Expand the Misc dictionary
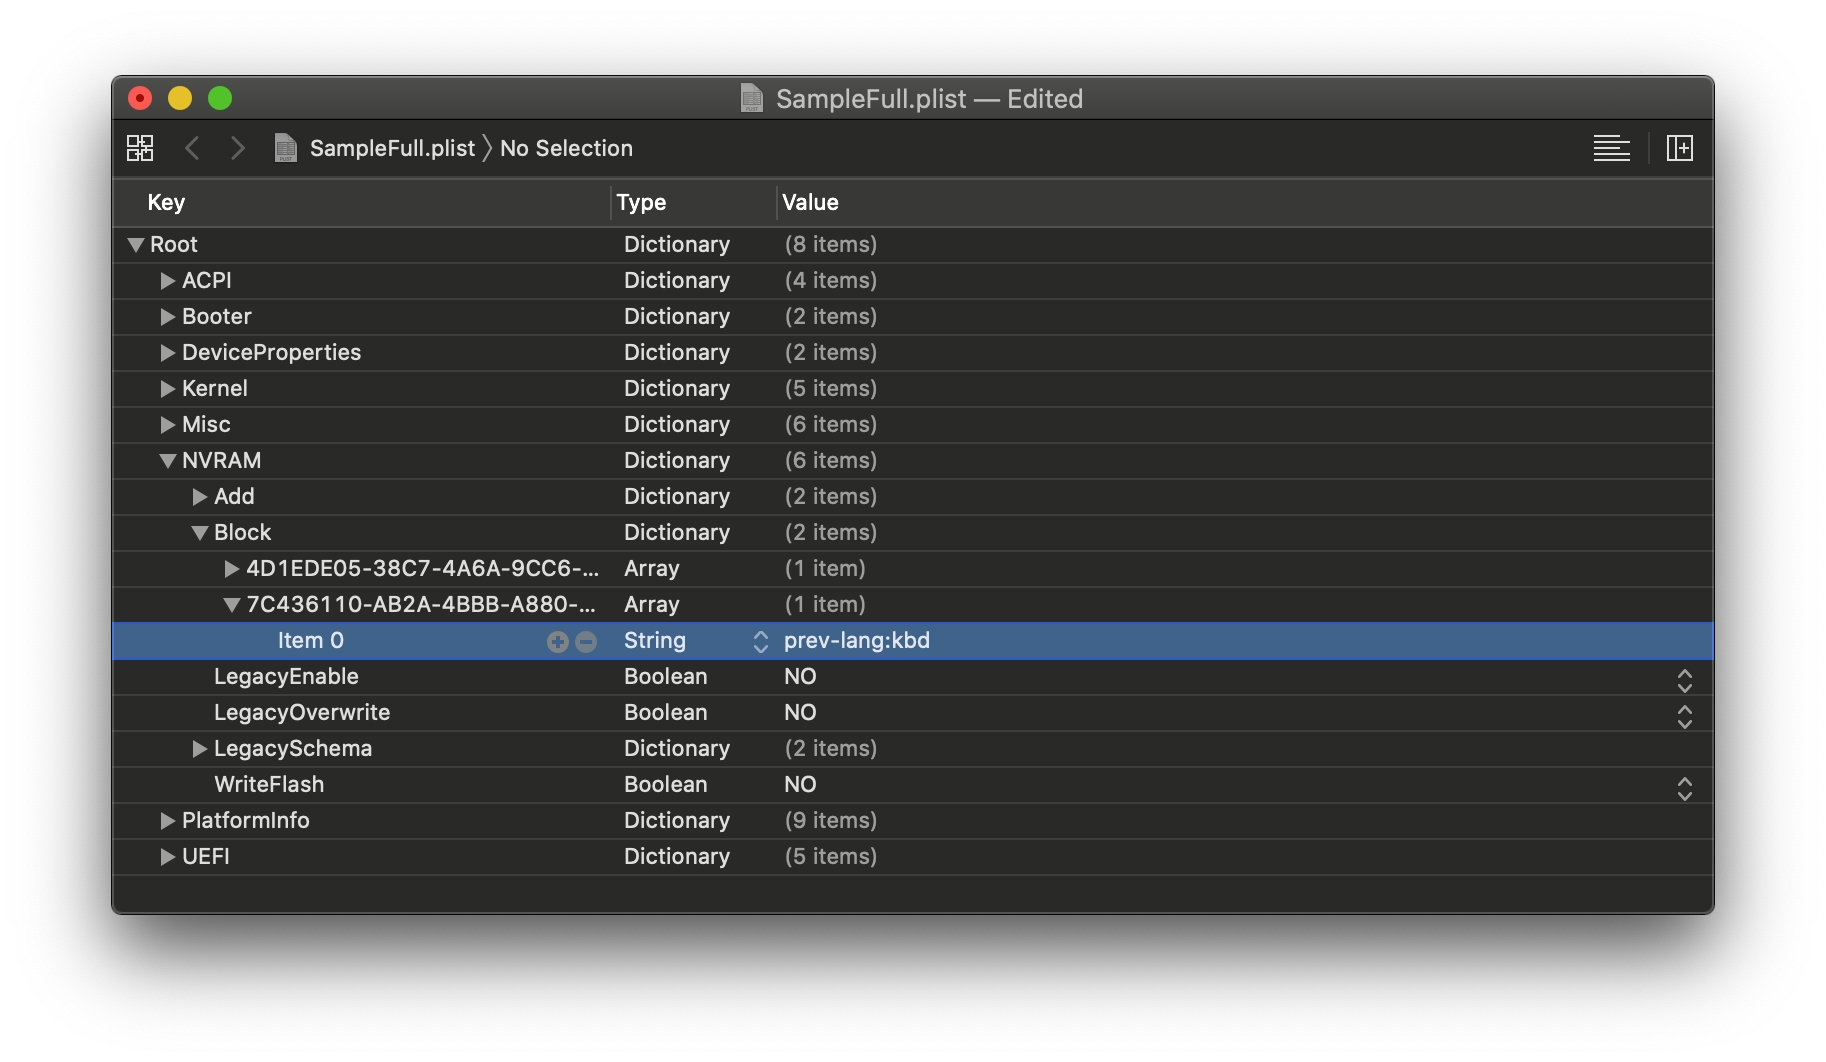 click(x=168, y=425)
